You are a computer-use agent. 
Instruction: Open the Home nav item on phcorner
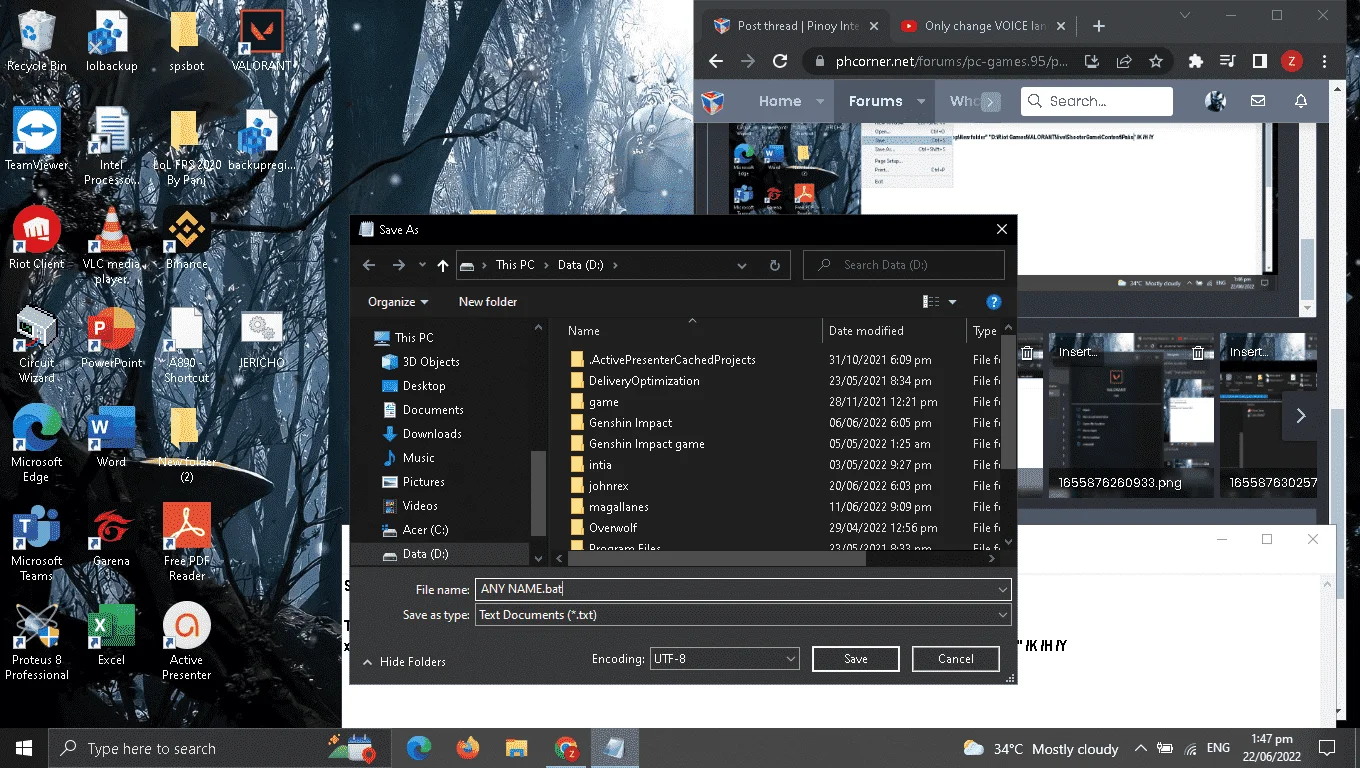tap(780, 101)
